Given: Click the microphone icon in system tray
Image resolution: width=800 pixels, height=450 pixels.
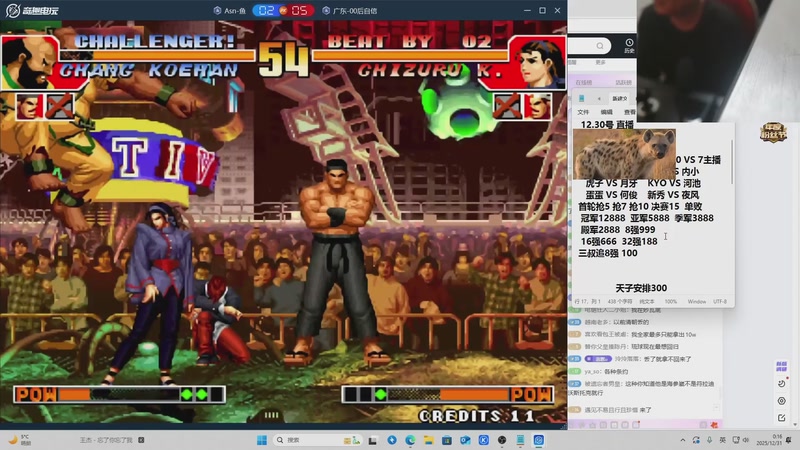Looking at the screenshot, I should (709, 440).
